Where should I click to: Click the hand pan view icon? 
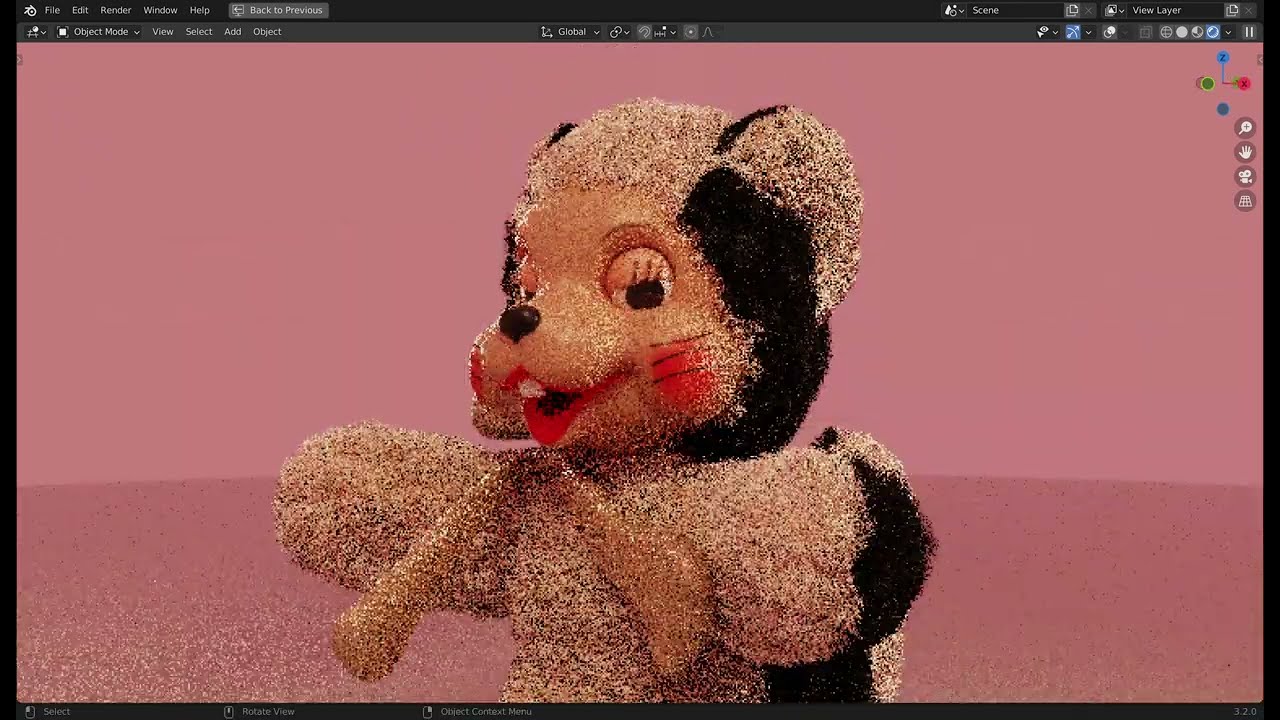[1245, 152]
